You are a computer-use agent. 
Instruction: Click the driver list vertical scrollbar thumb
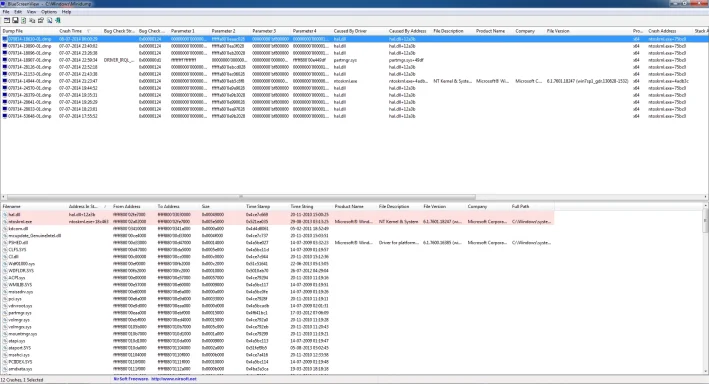[x=705, y=221]
